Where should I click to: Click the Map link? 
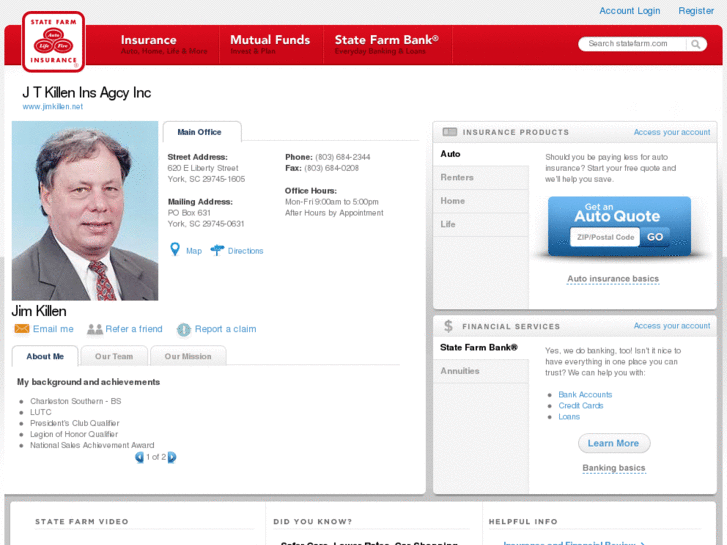pos(194,251)
